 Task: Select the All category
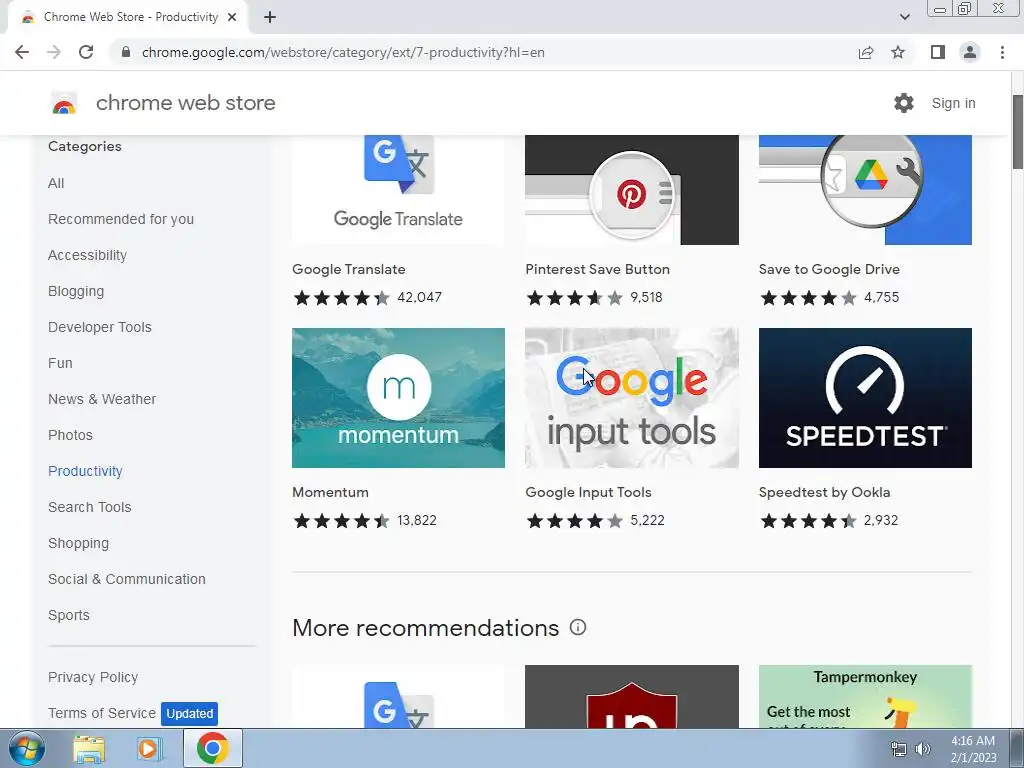pyautogui.click(x=56, y=184)
